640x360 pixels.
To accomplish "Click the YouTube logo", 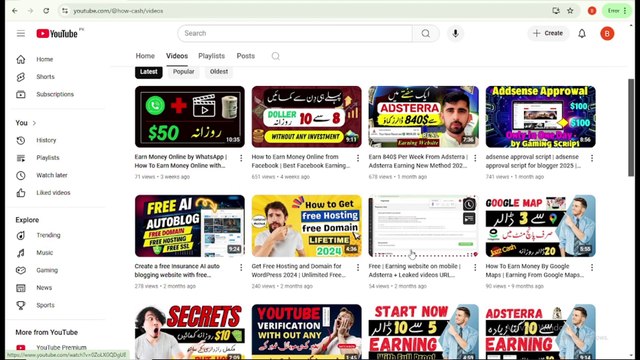I will [x=57, y=33].
